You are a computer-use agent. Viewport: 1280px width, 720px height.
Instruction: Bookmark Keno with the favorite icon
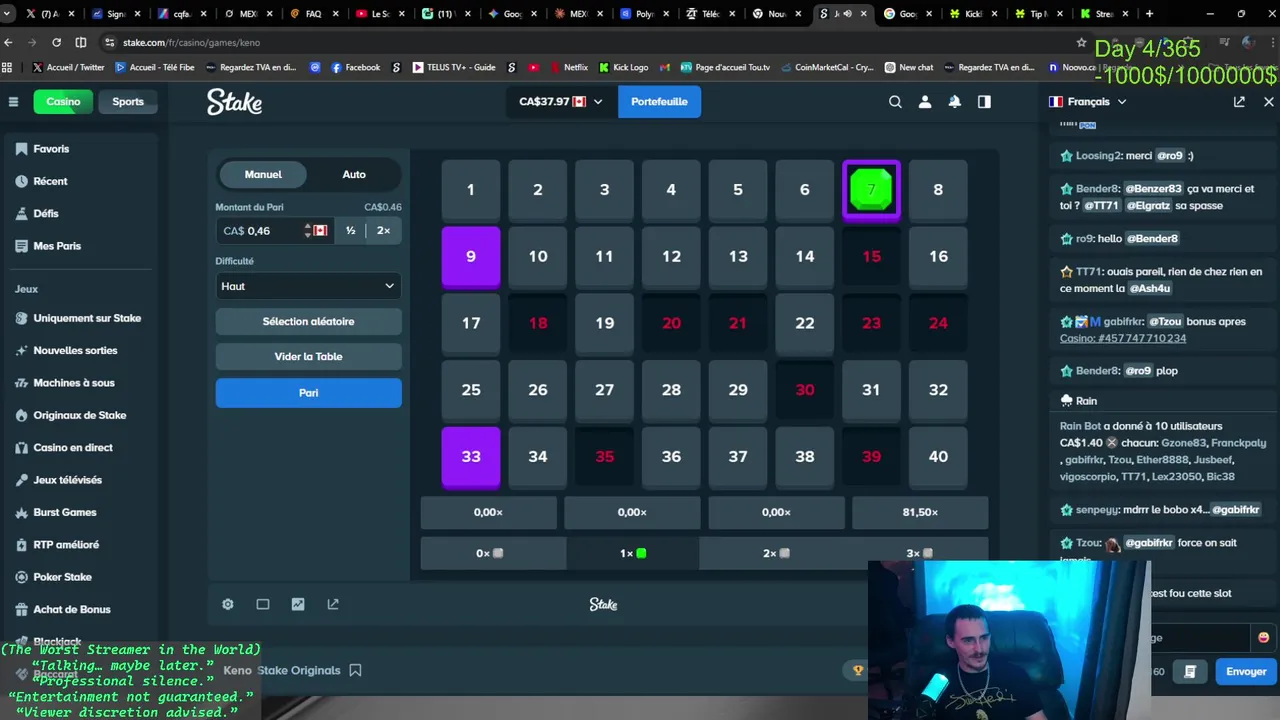[x=355, y=670]
